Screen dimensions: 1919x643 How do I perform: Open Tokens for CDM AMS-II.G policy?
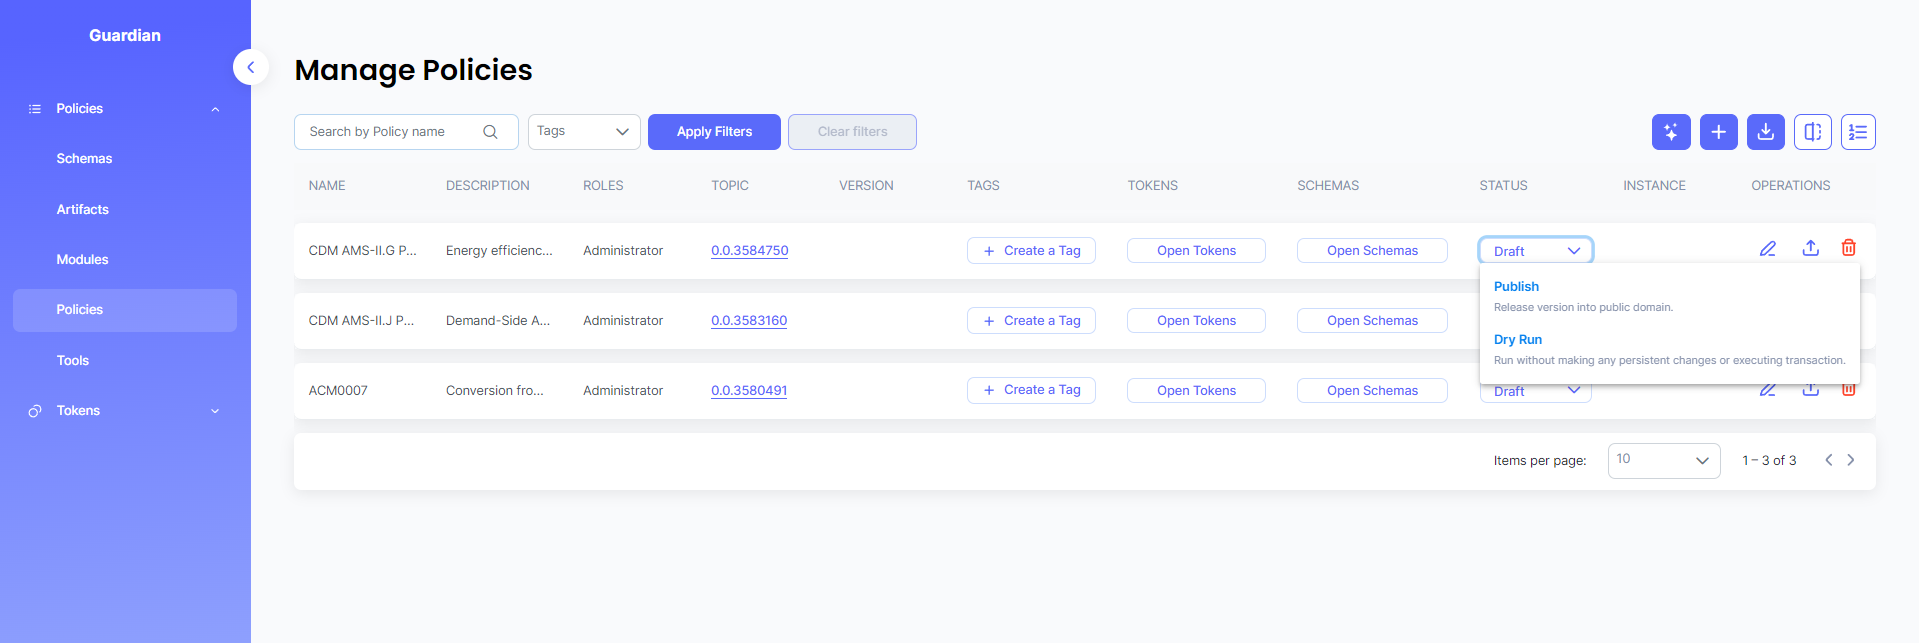[1196, 251]
